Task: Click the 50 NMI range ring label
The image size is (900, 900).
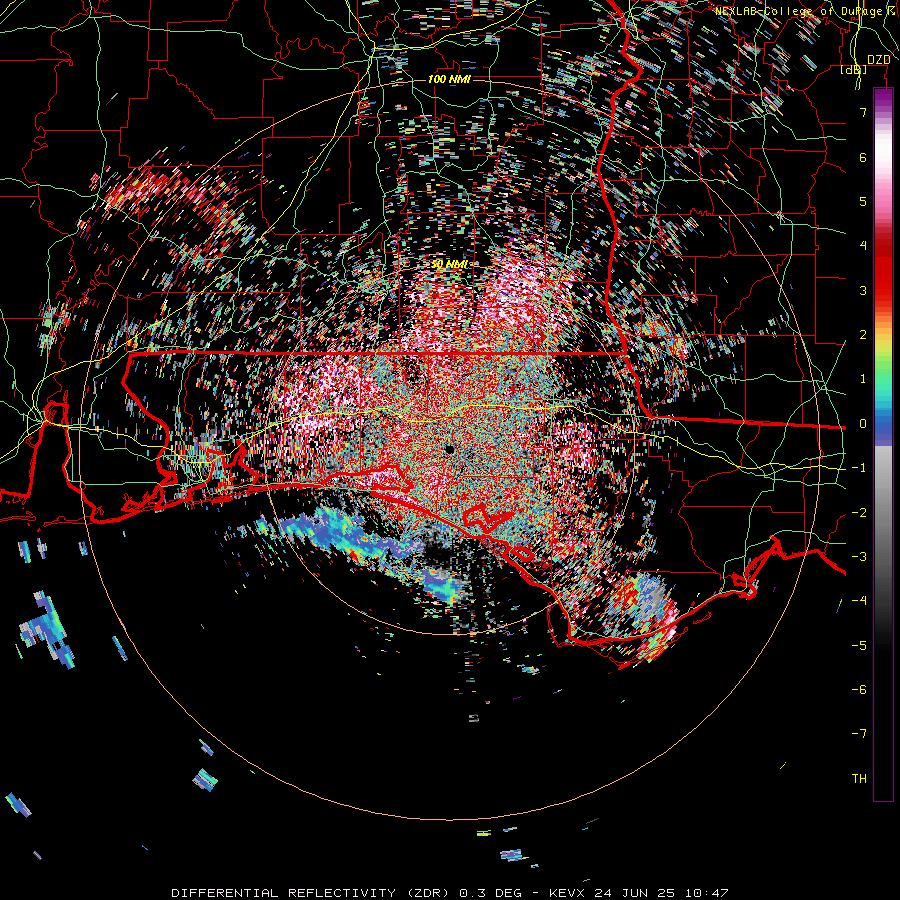Action: click(x=449, y=264)
